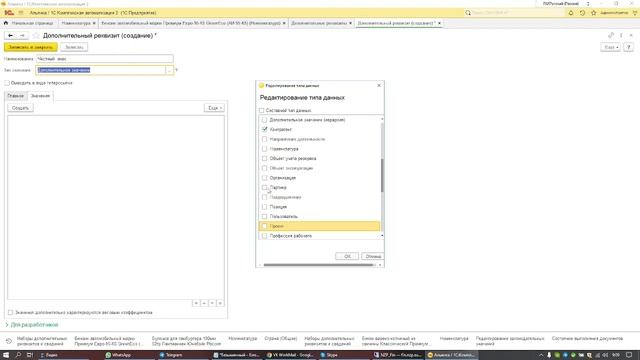
Task: Switch to the Значения tab
Action: 40,96
